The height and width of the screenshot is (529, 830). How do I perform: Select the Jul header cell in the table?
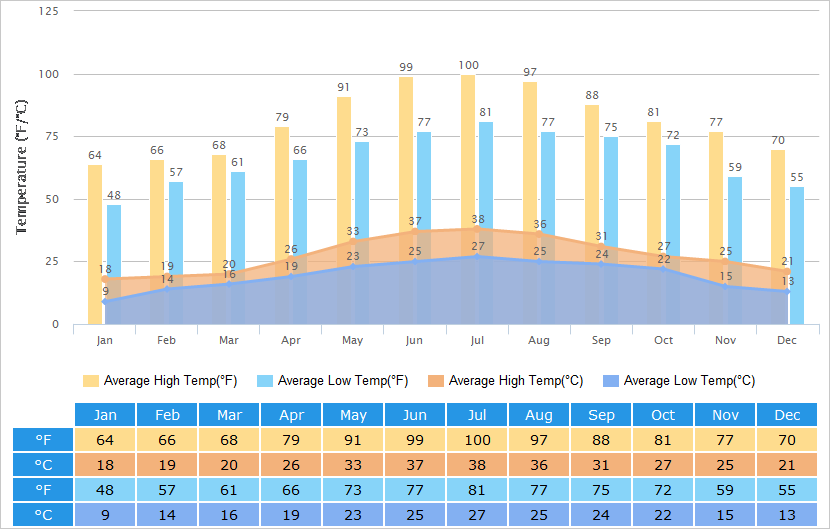[x=477, y=415]
